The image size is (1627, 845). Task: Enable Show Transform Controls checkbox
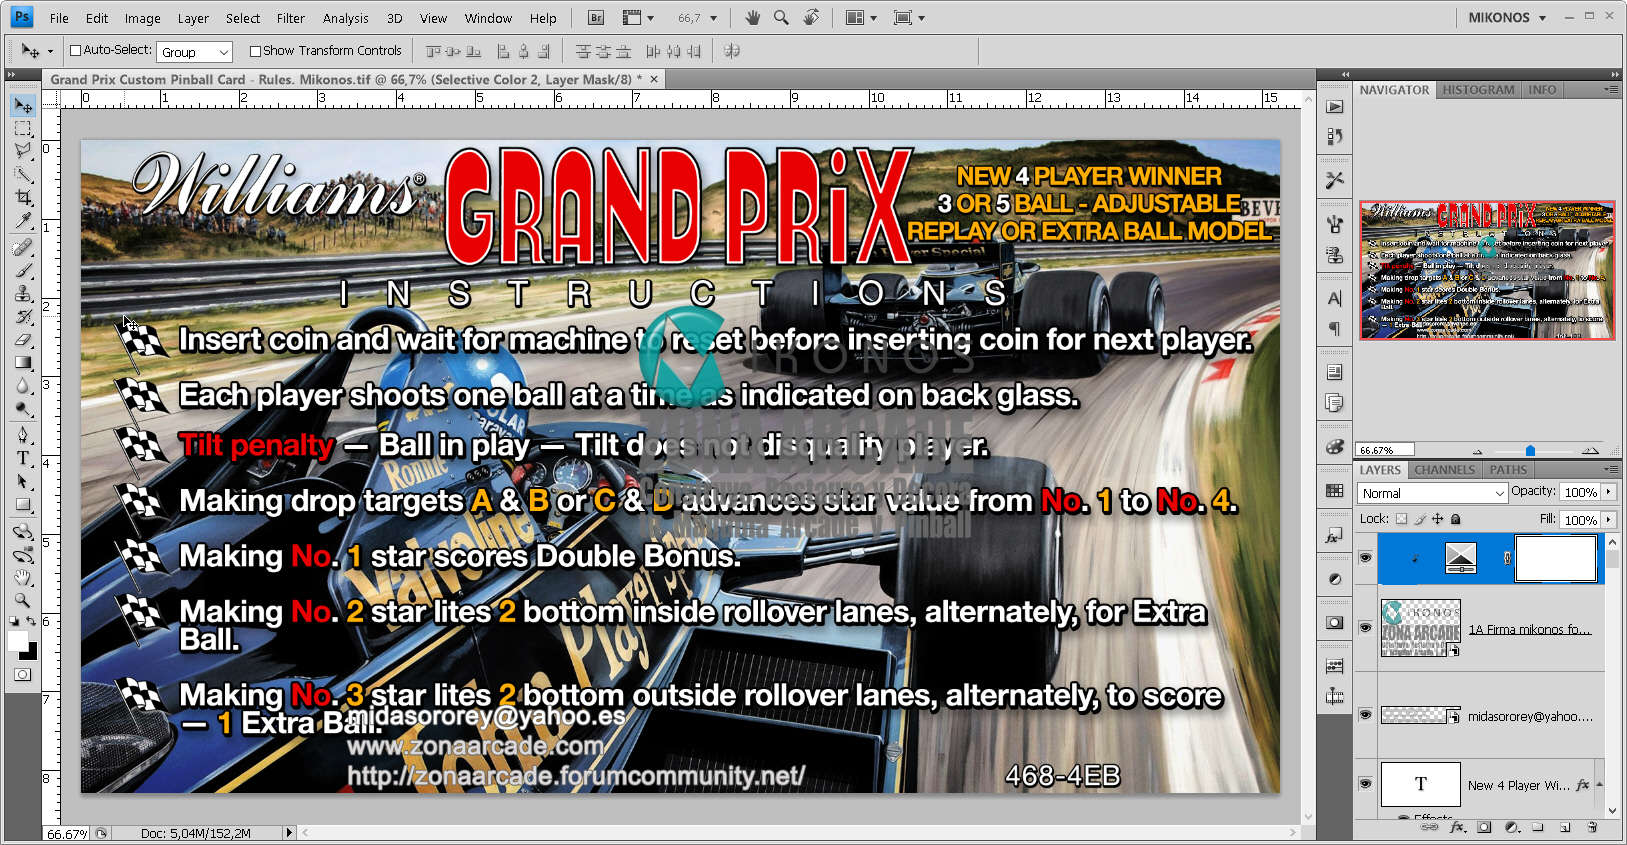[255, 51]
